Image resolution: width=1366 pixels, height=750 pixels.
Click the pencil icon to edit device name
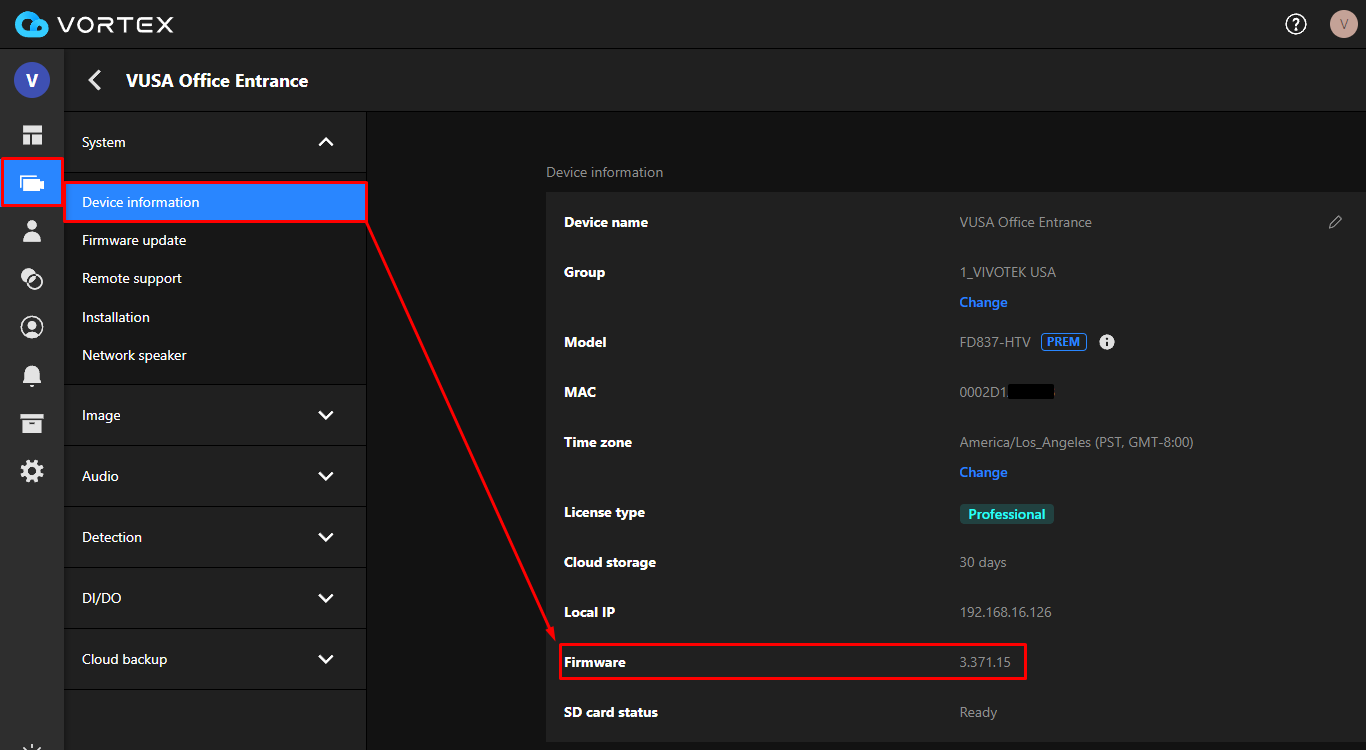pos(1335,222)
